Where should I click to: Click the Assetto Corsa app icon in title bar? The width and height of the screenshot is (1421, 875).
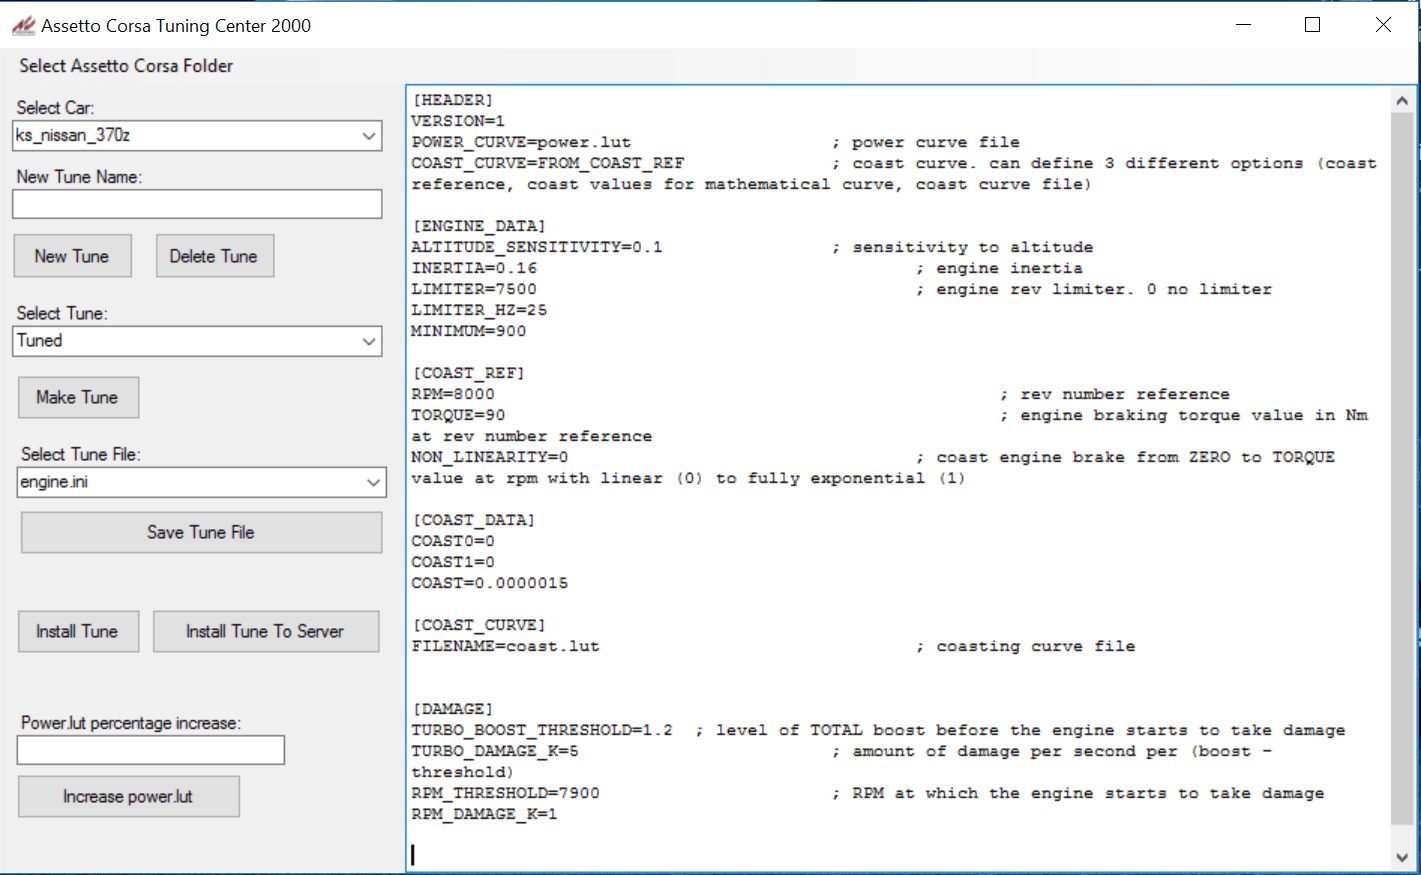click(23, 26)
